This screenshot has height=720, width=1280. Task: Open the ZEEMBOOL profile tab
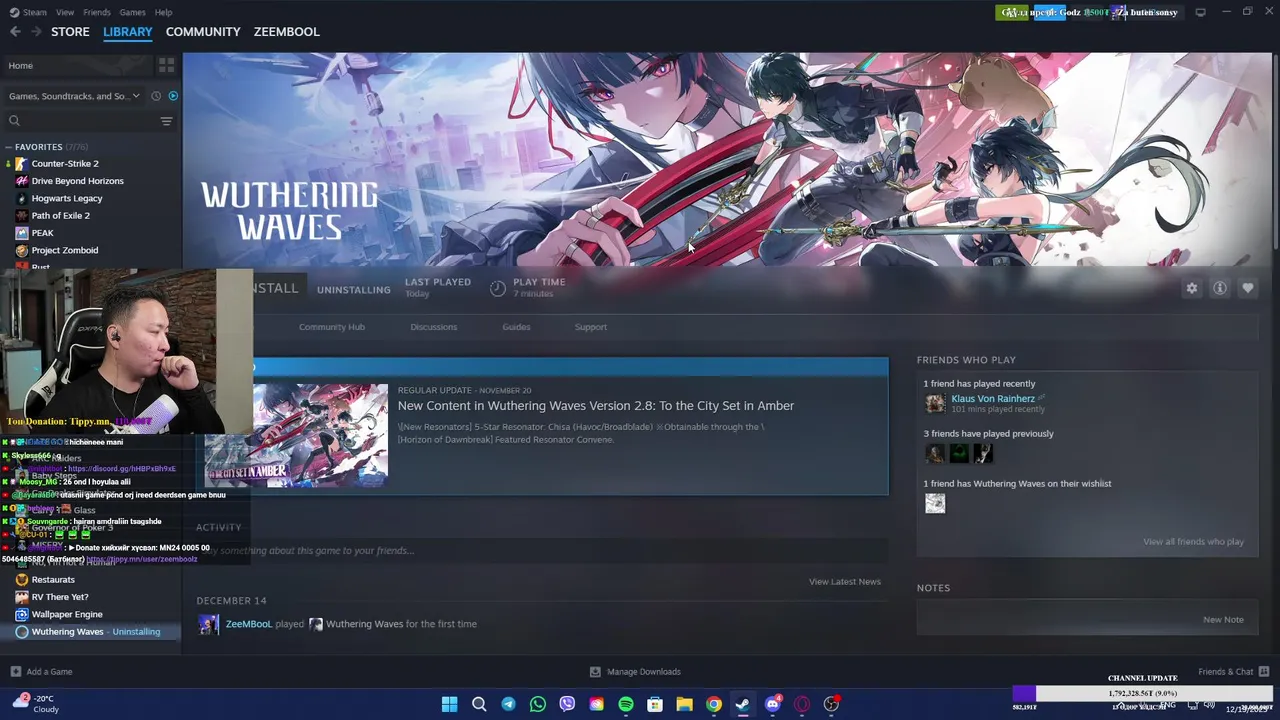point(287,32)
